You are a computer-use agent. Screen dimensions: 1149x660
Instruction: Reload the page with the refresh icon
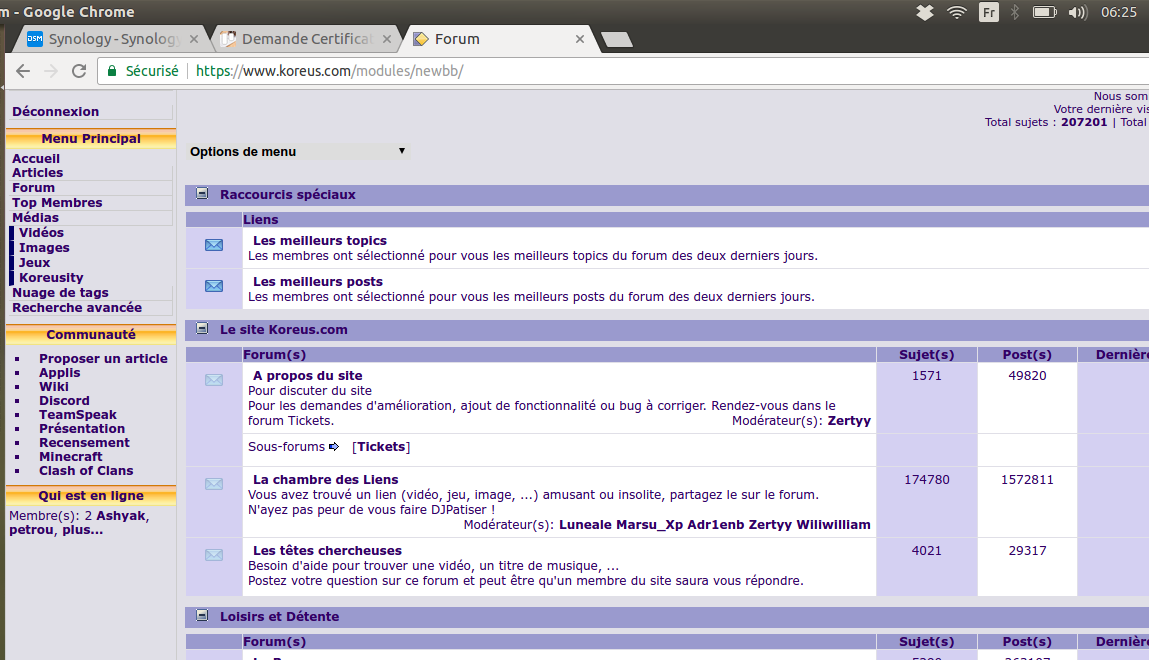pos(78,71)
